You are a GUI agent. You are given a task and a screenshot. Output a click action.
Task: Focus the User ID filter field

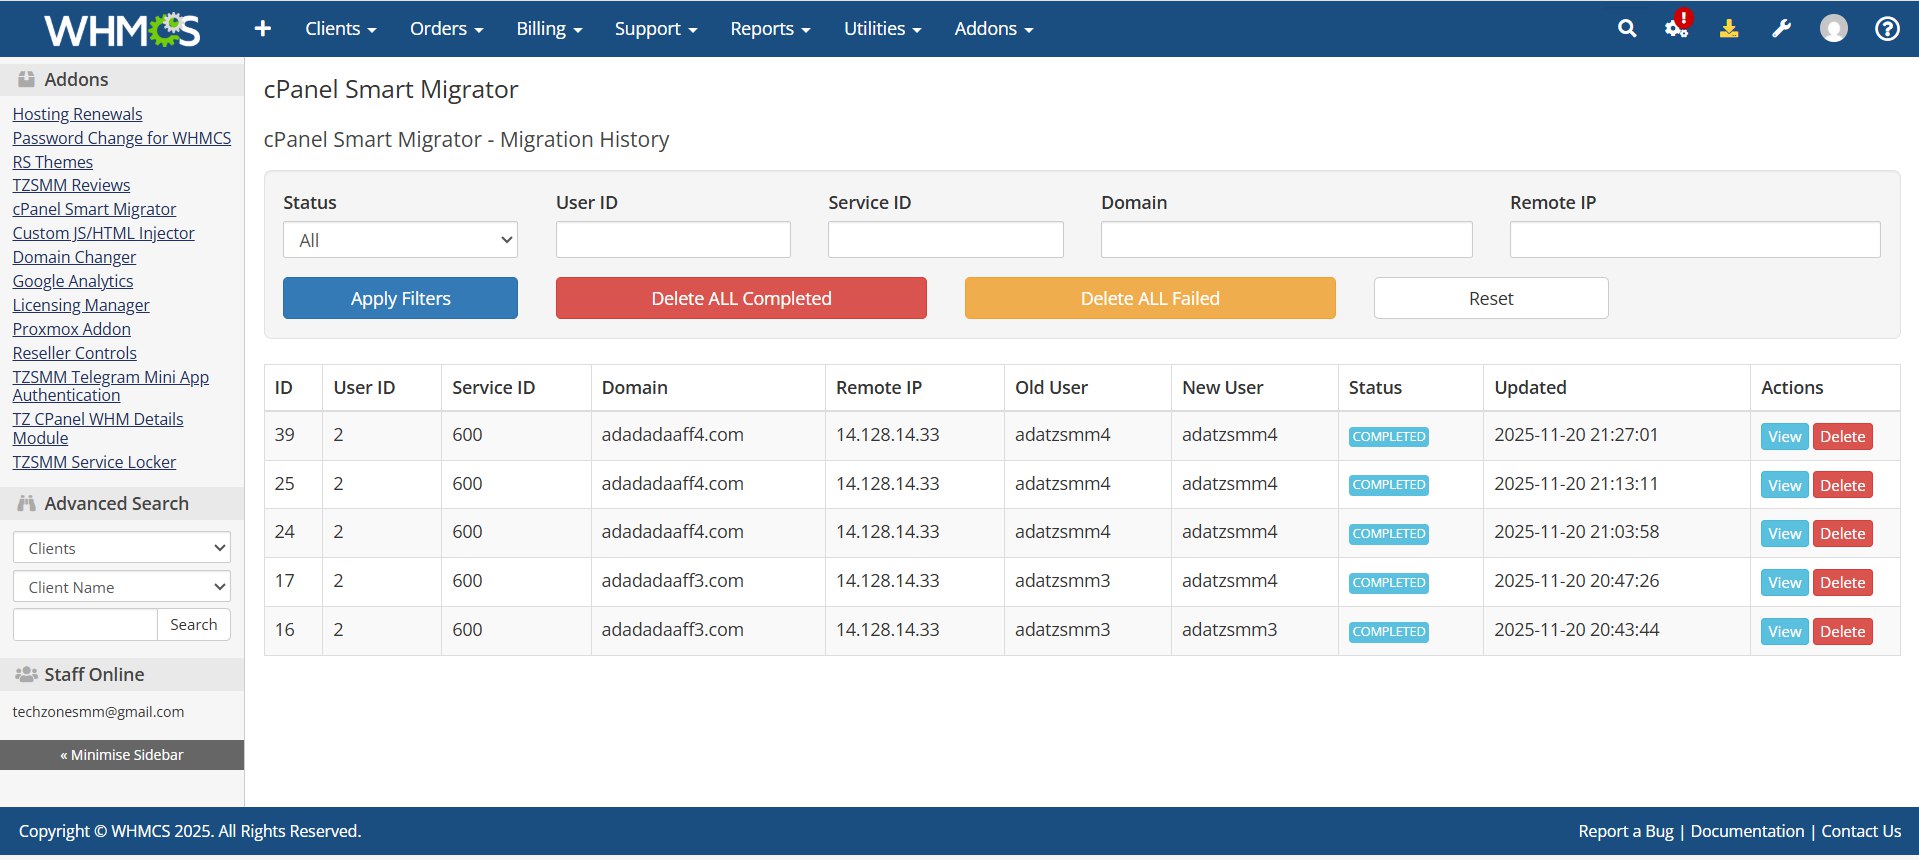pyautogui.click(x=673, y=240)
